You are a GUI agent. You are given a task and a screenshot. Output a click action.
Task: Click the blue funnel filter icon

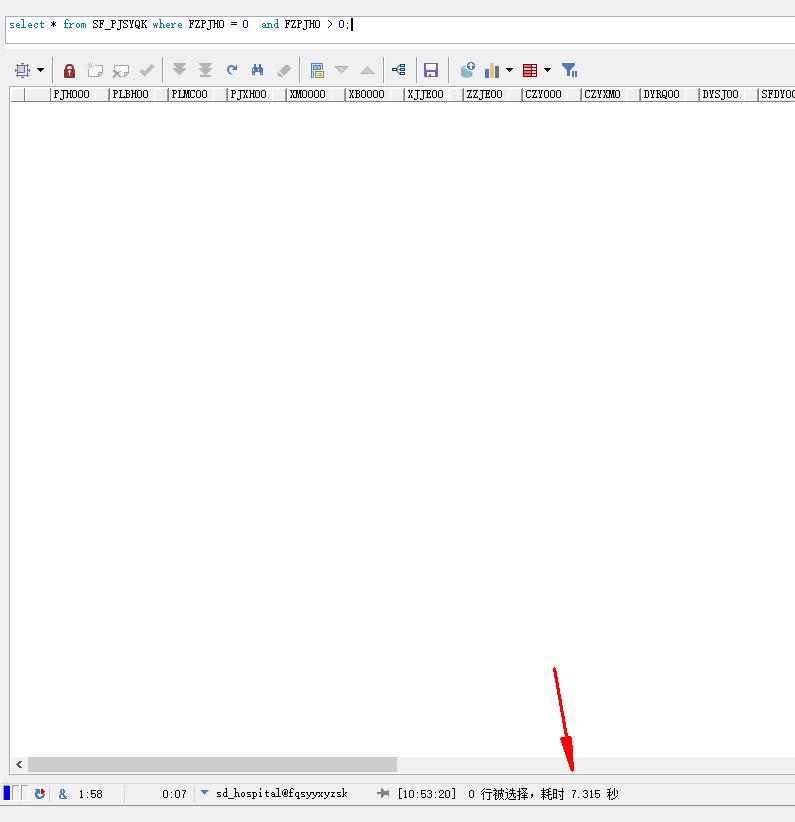(x=570, y=70)
